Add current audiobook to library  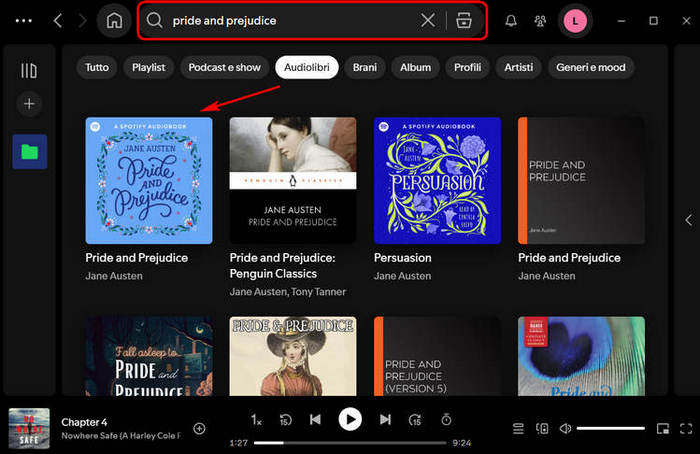click(200, 429)
